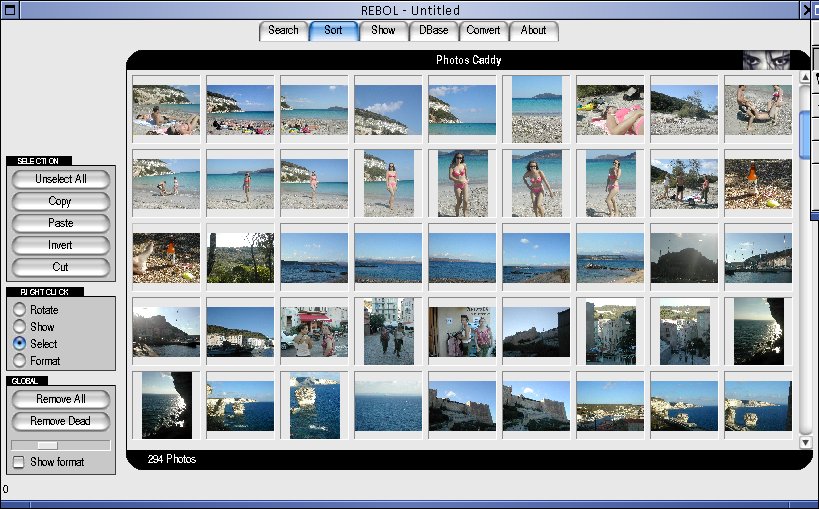Click scrollbar up arrow in photo grid

(x=805, y=77)
